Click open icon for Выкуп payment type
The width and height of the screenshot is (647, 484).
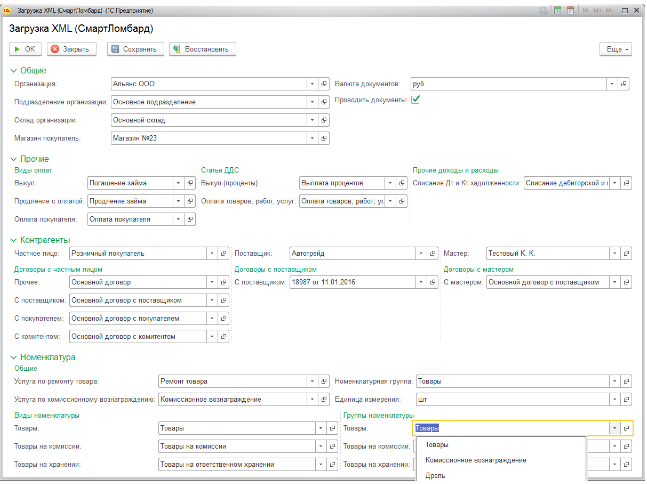tap(190, 183)
